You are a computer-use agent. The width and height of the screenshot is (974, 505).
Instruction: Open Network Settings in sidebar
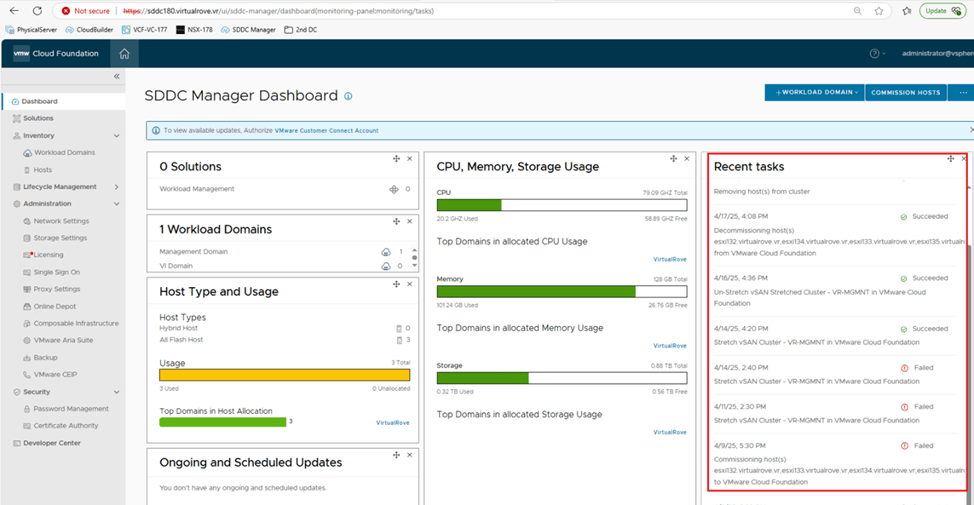pyautogui.click(x=61, y=221)
